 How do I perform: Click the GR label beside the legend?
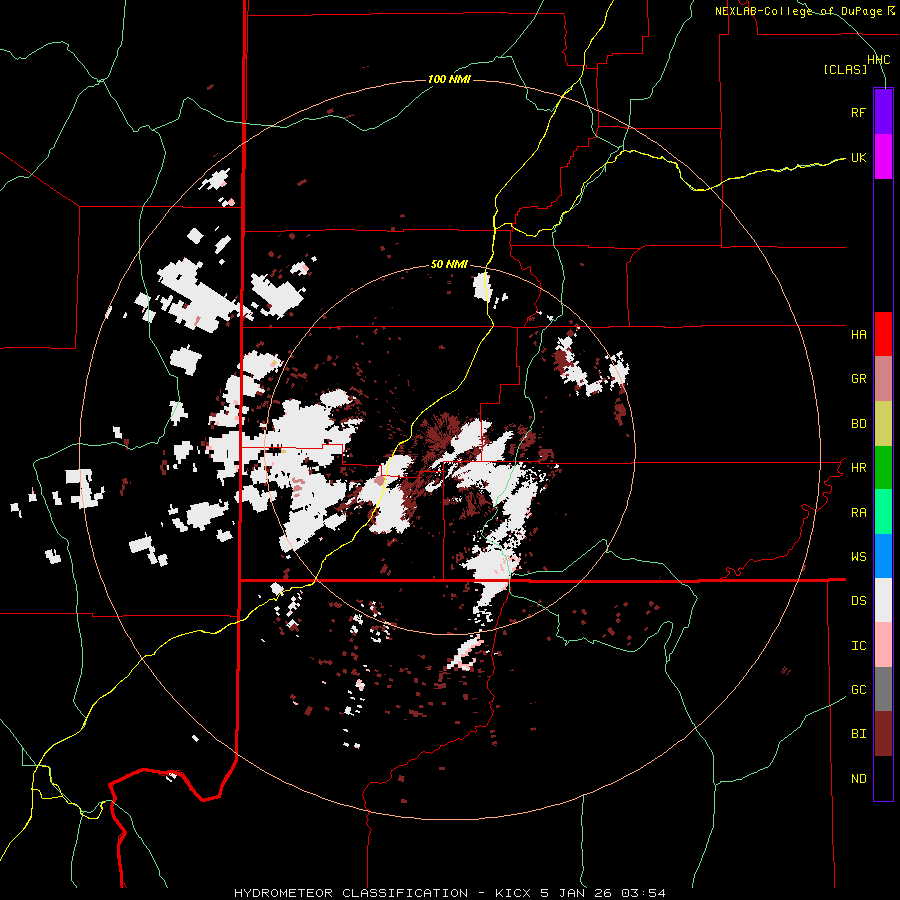[x=858, y=379]
